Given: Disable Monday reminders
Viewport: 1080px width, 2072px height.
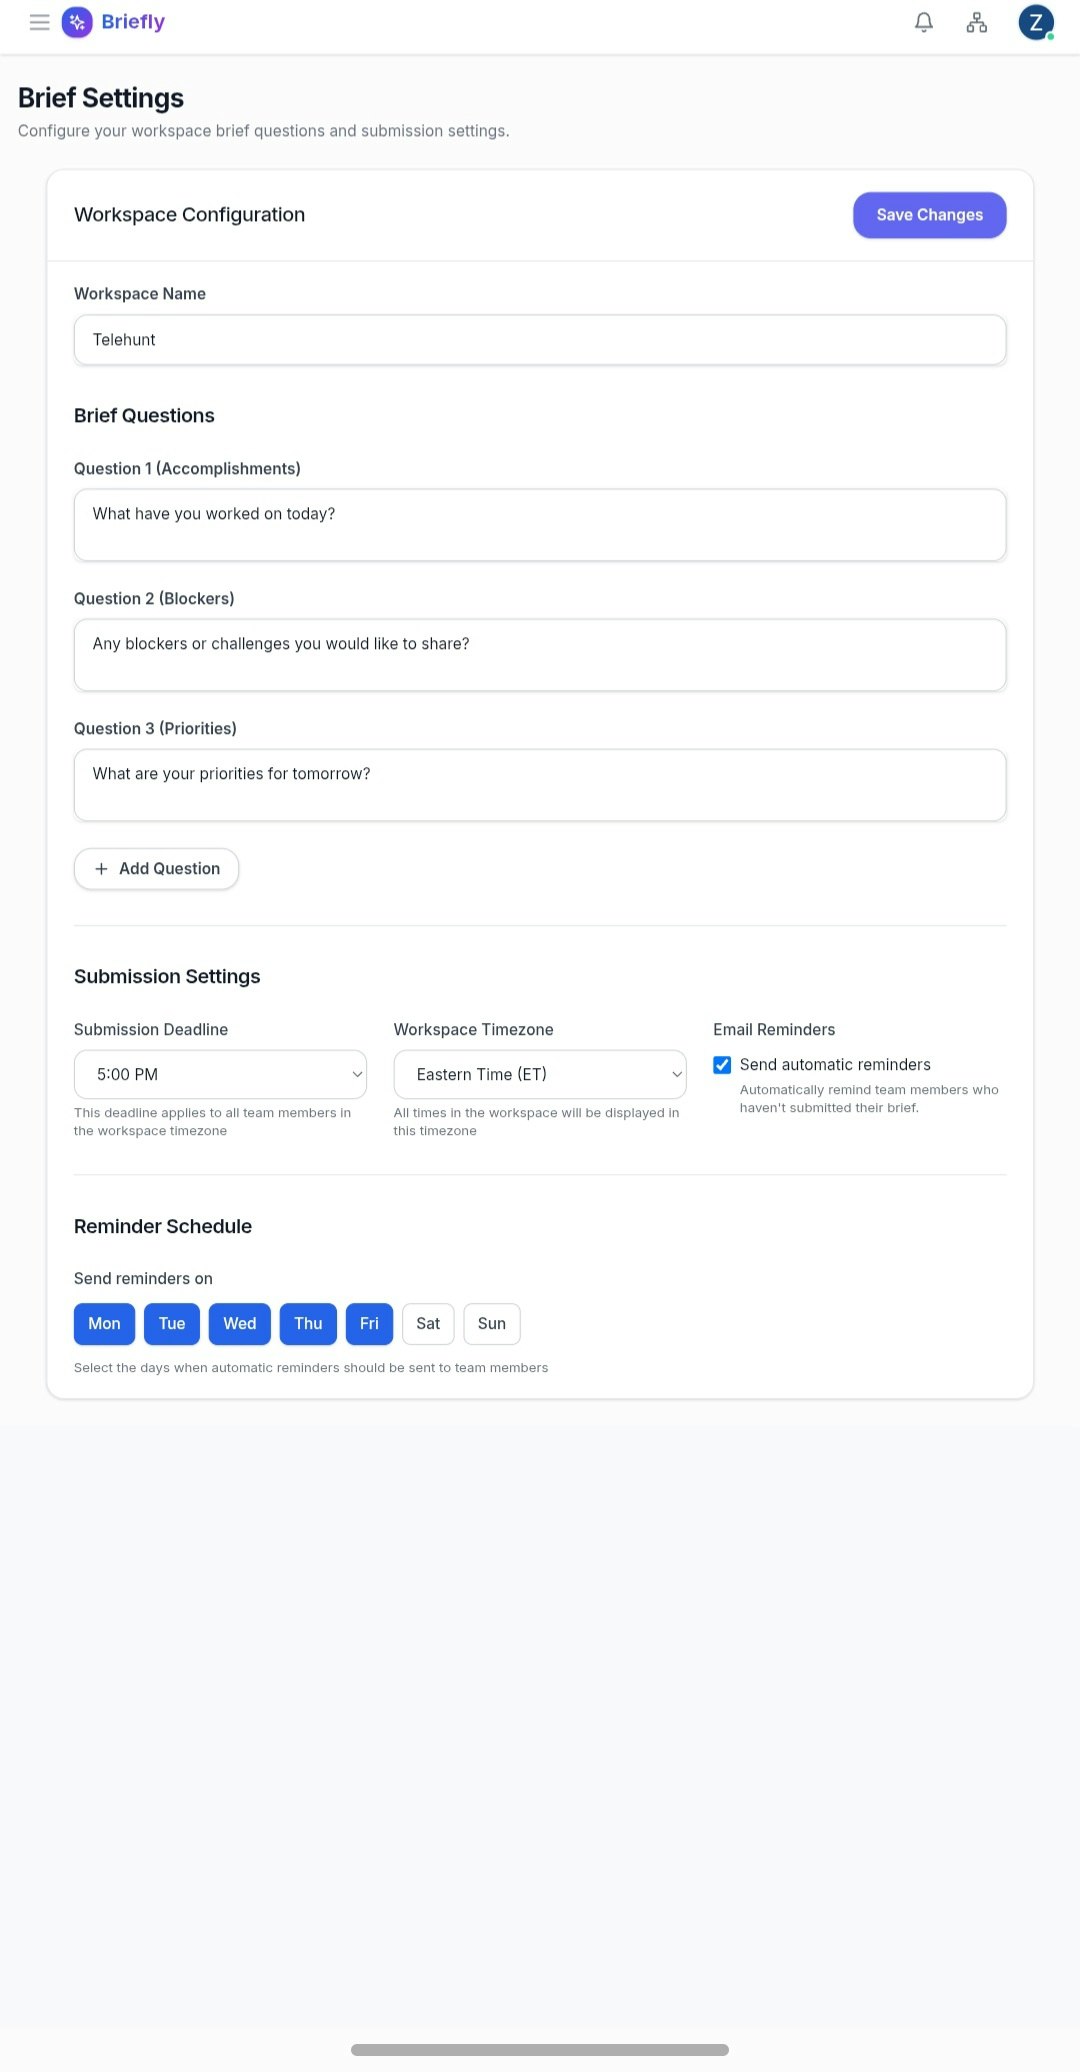Looking at the screenshot, I should pyautogui.click(x=104, y=1324).
